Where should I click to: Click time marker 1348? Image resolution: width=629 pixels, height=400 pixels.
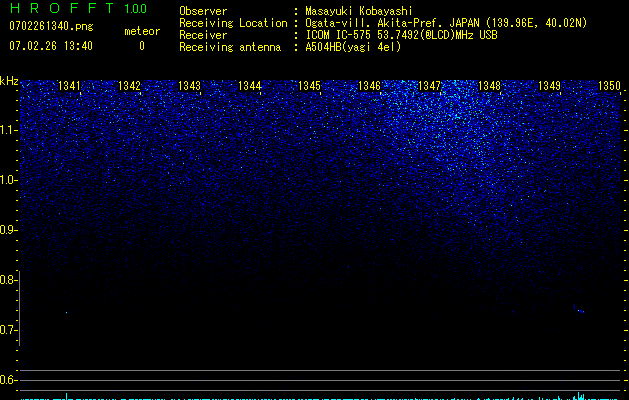[489, 85]
